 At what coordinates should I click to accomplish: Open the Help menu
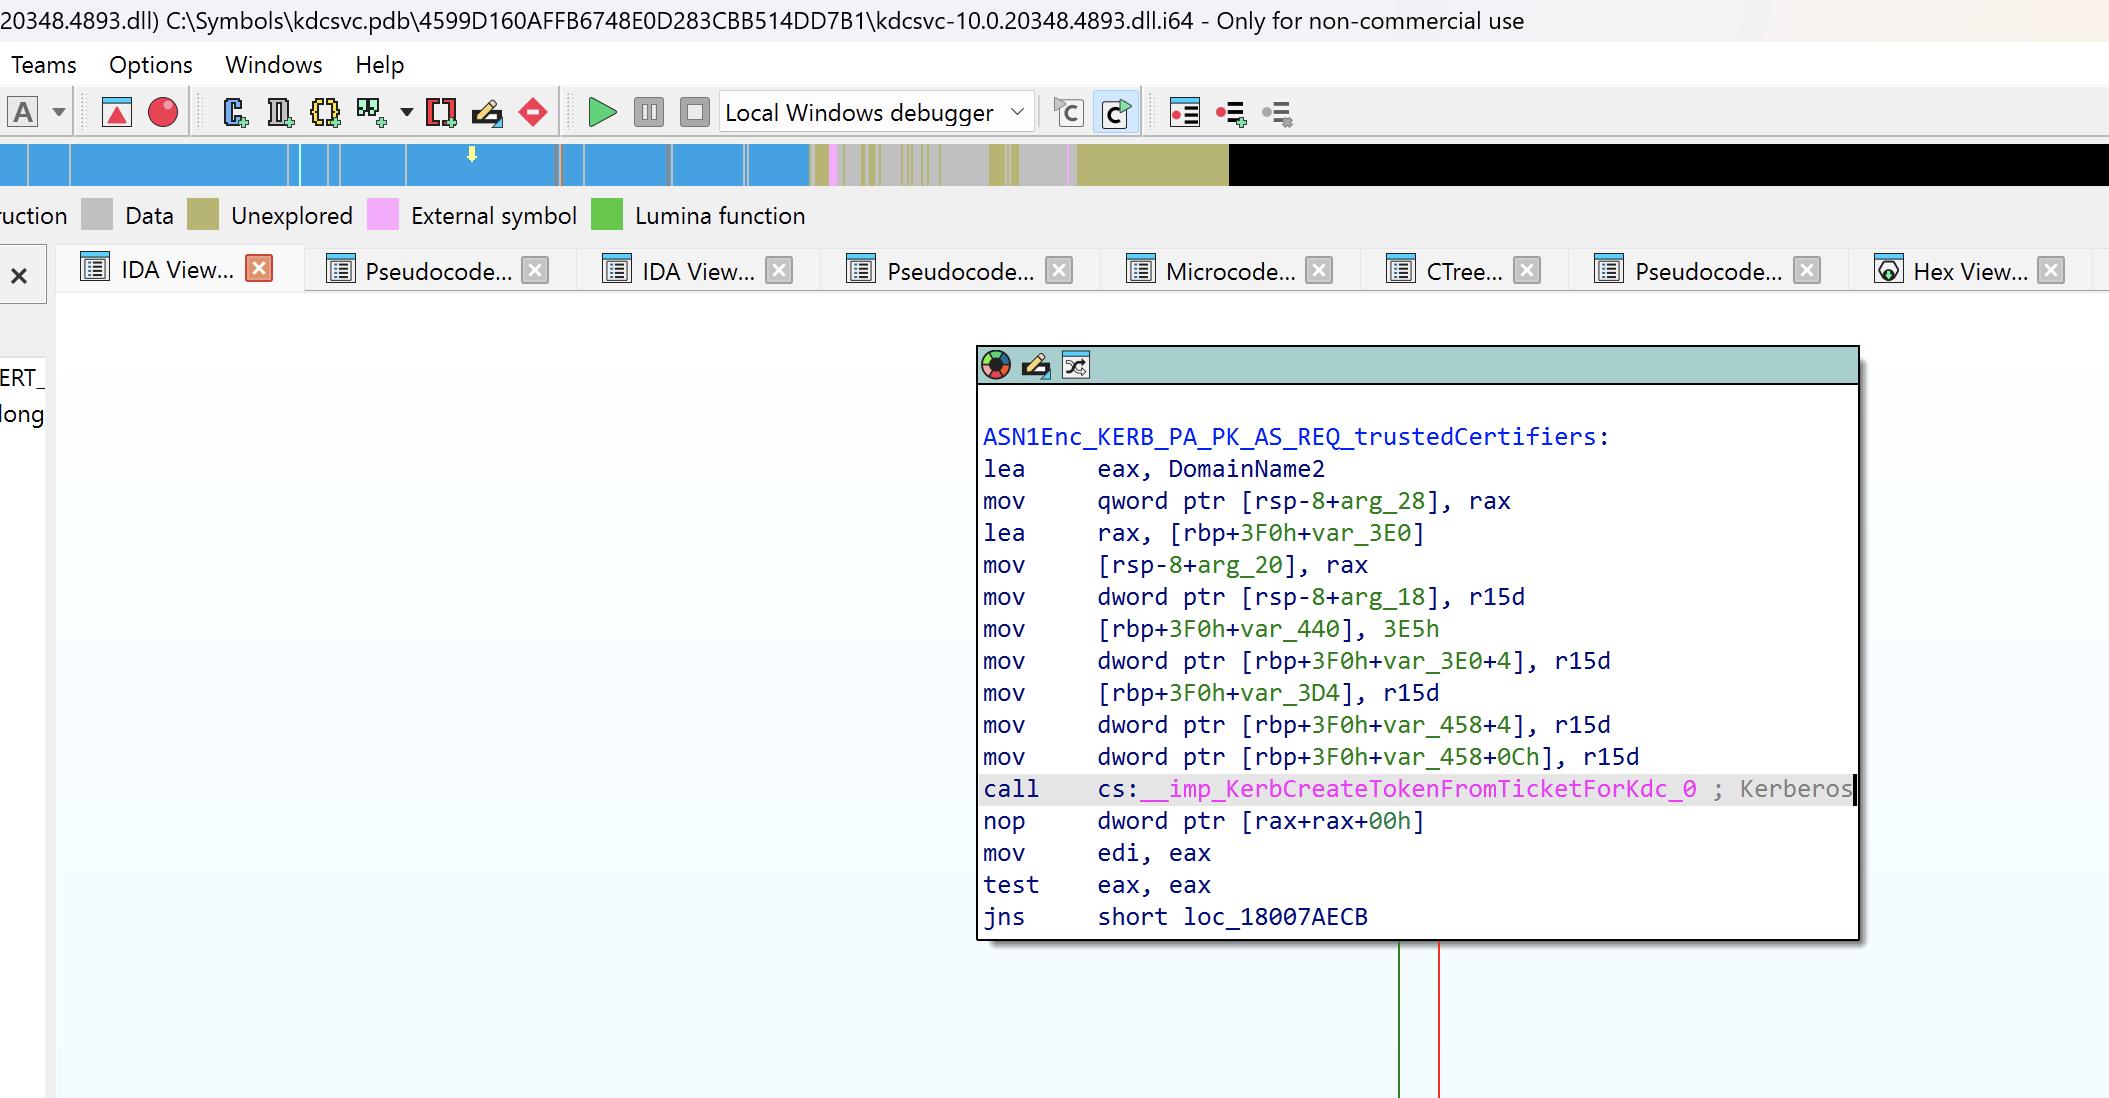click(x=380, y=65)
